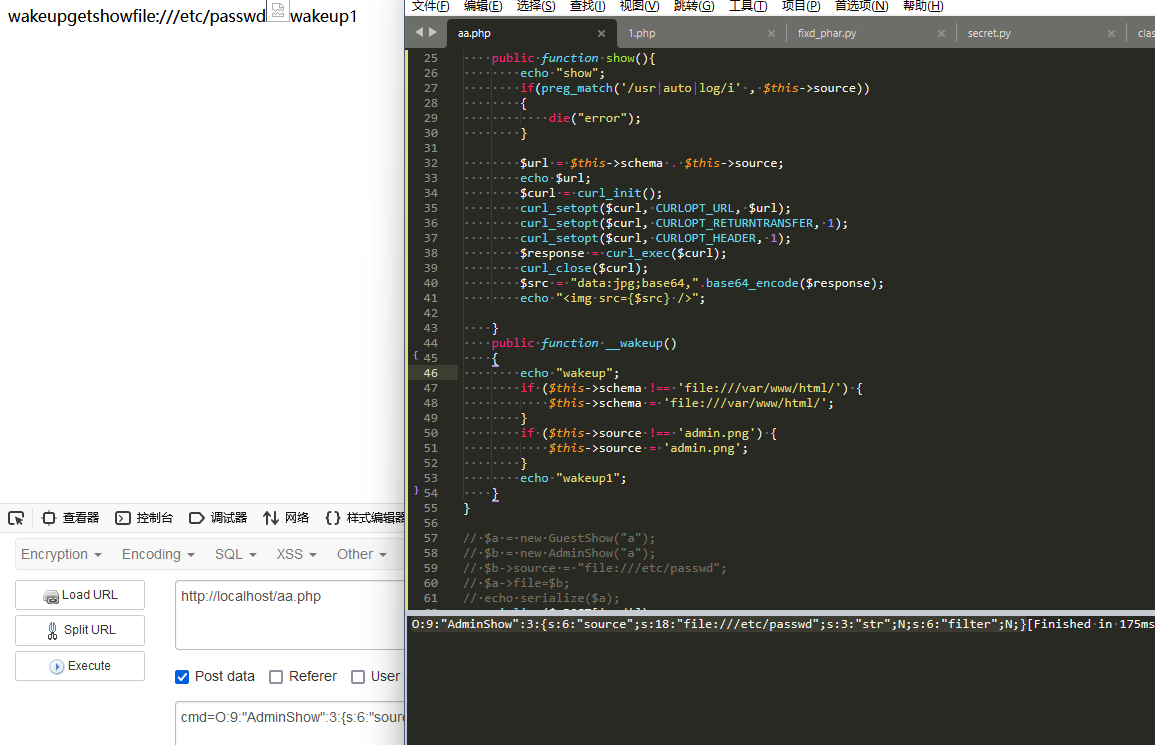Click the Load URL button
Image resolution: width=1155 pixels, height=745 pixels.
(x=80, y=595)
